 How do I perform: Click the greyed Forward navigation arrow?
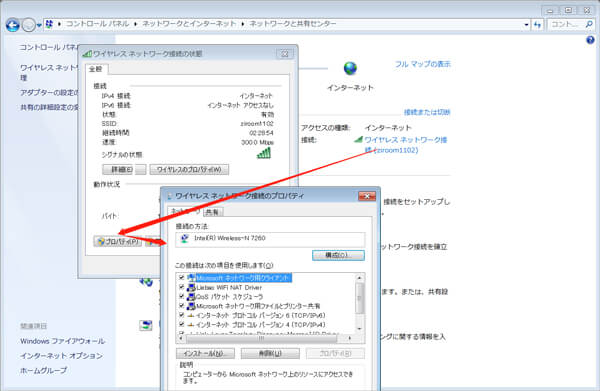tap(29, 25)
